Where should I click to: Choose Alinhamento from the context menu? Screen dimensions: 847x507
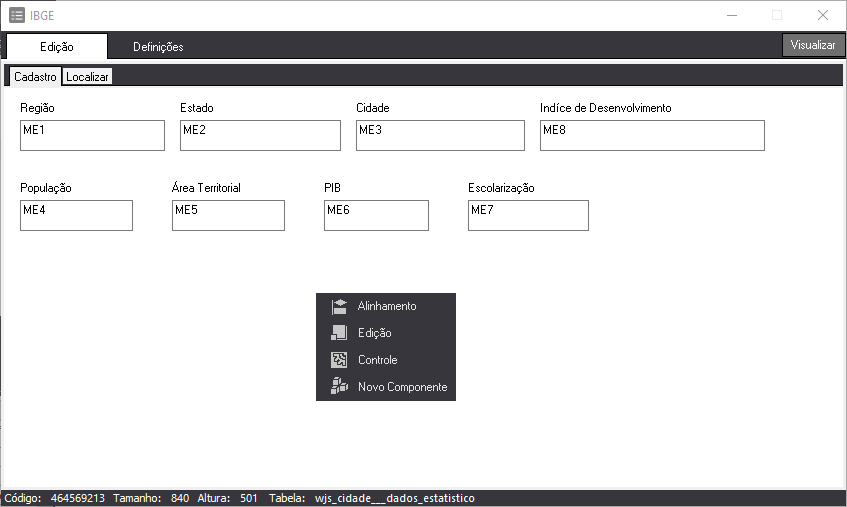pos(387,306)
